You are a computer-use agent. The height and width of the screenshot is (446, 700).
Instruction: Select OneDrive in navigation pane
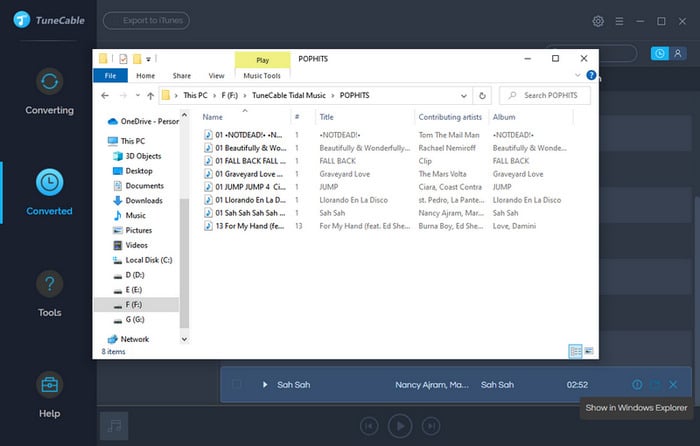click(x=143, y=121)
